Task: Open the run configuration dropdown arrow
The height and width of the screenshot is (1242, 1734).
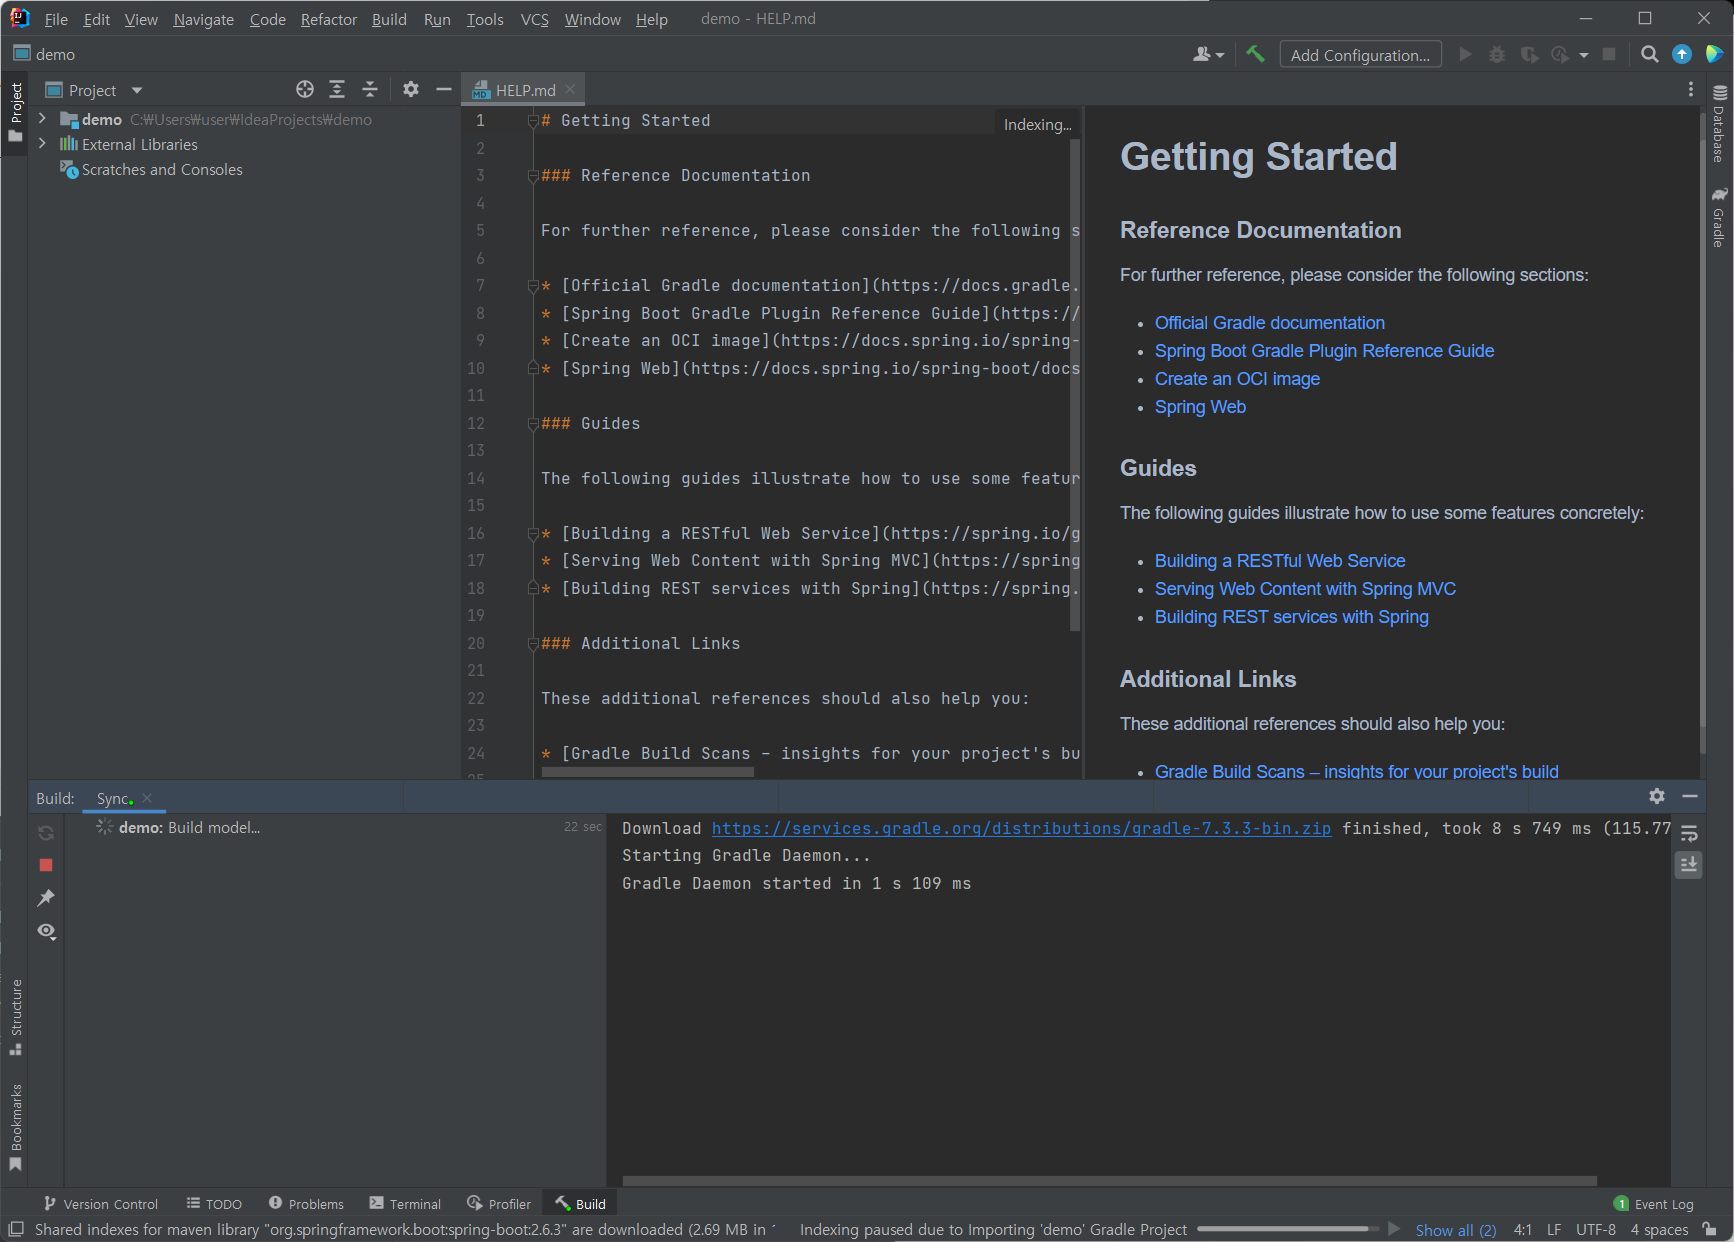Action: 1584,55
